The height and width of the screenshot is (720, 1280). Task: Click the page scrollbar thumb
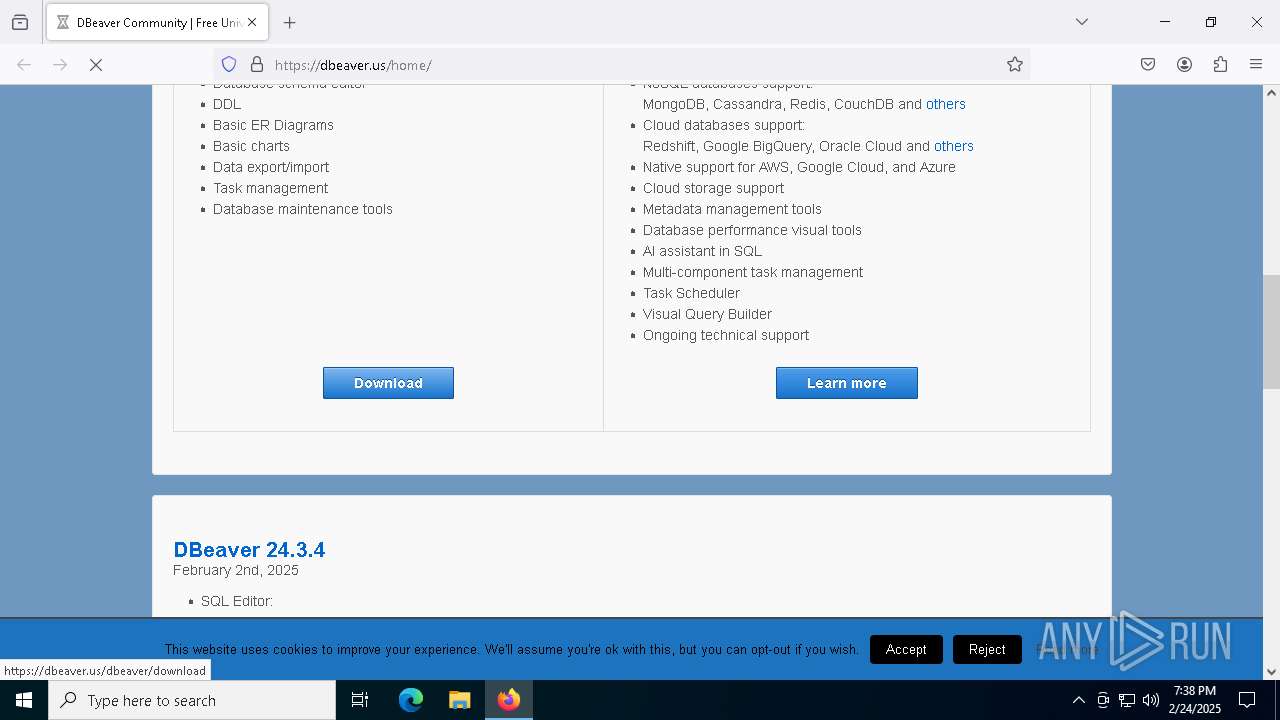pyautogui.click(x=1271, y=331)
